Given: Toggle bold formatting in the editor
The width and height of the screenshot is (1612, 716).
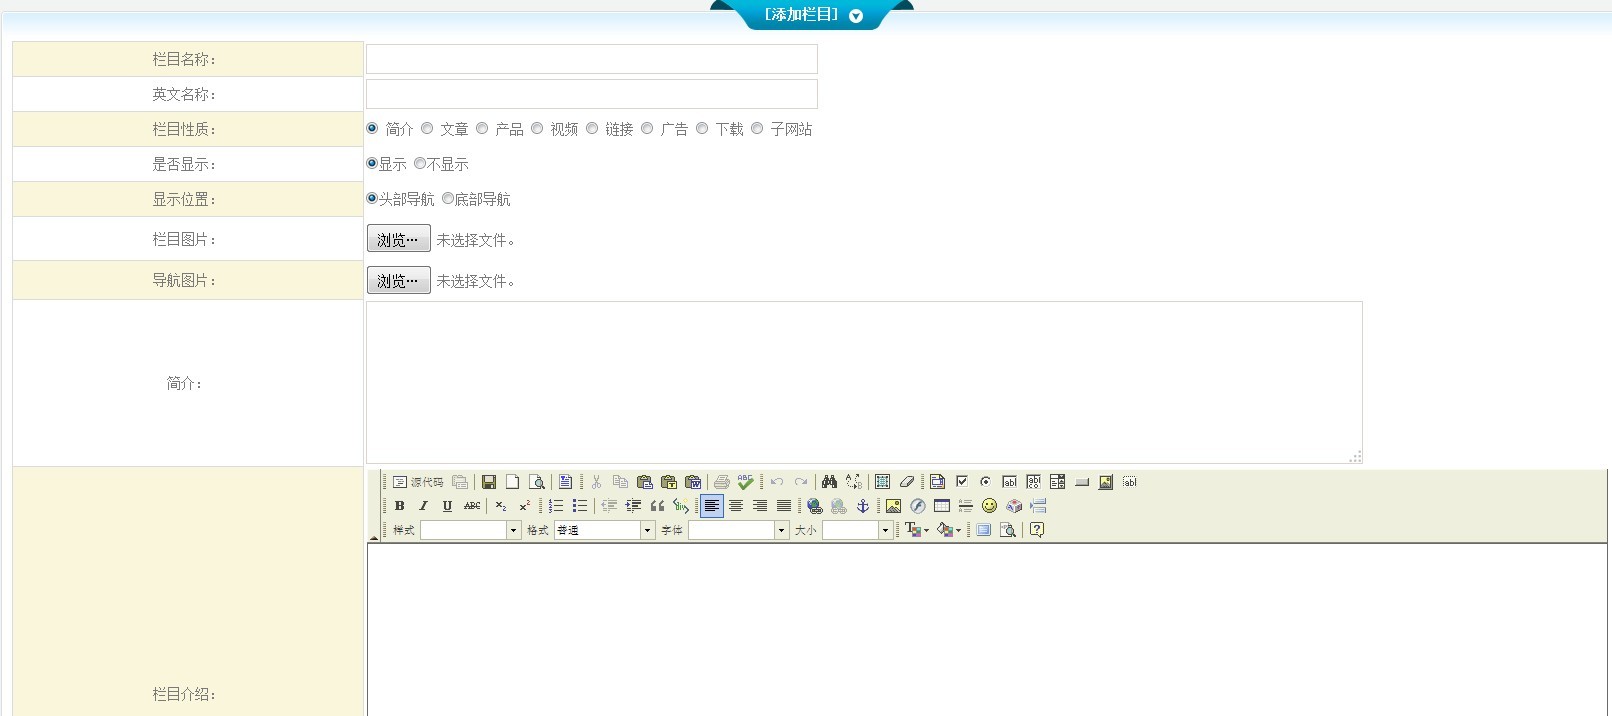Looking at the screenshot, I should pos(400,506).
